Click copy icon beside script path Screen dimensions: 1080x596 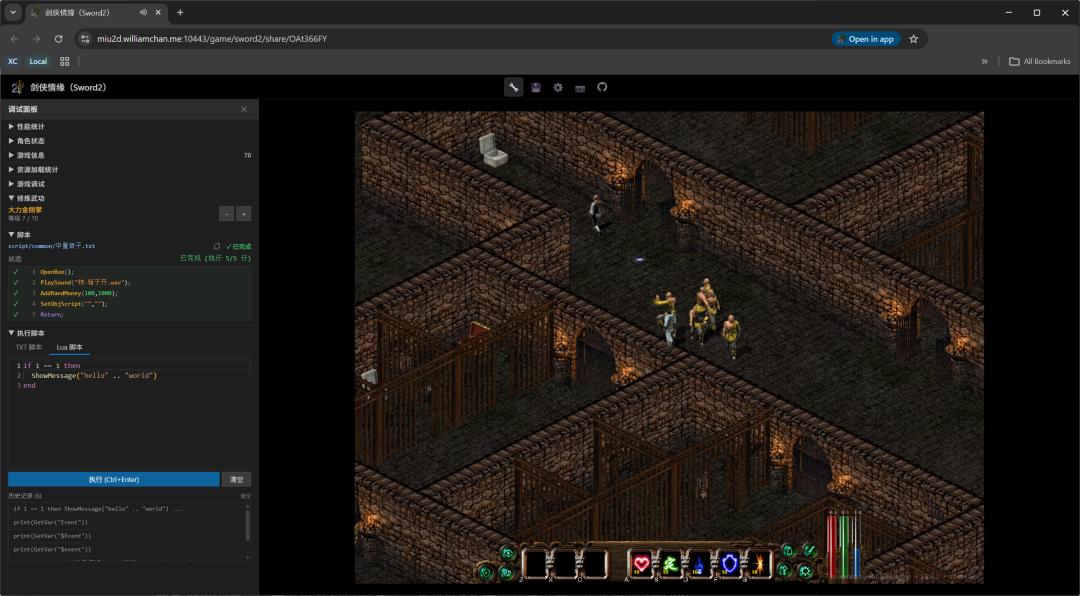click(217, 246)
